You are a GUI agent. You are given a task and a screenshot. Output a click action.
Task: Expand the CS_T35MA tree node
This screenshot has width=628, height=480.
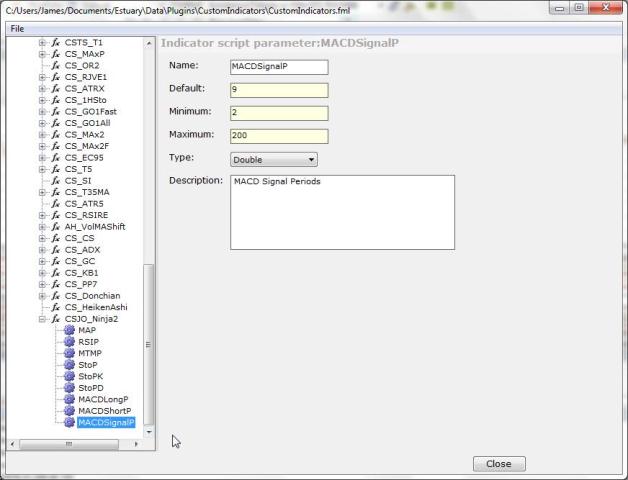pyautogui.click(x=42, y=192)
